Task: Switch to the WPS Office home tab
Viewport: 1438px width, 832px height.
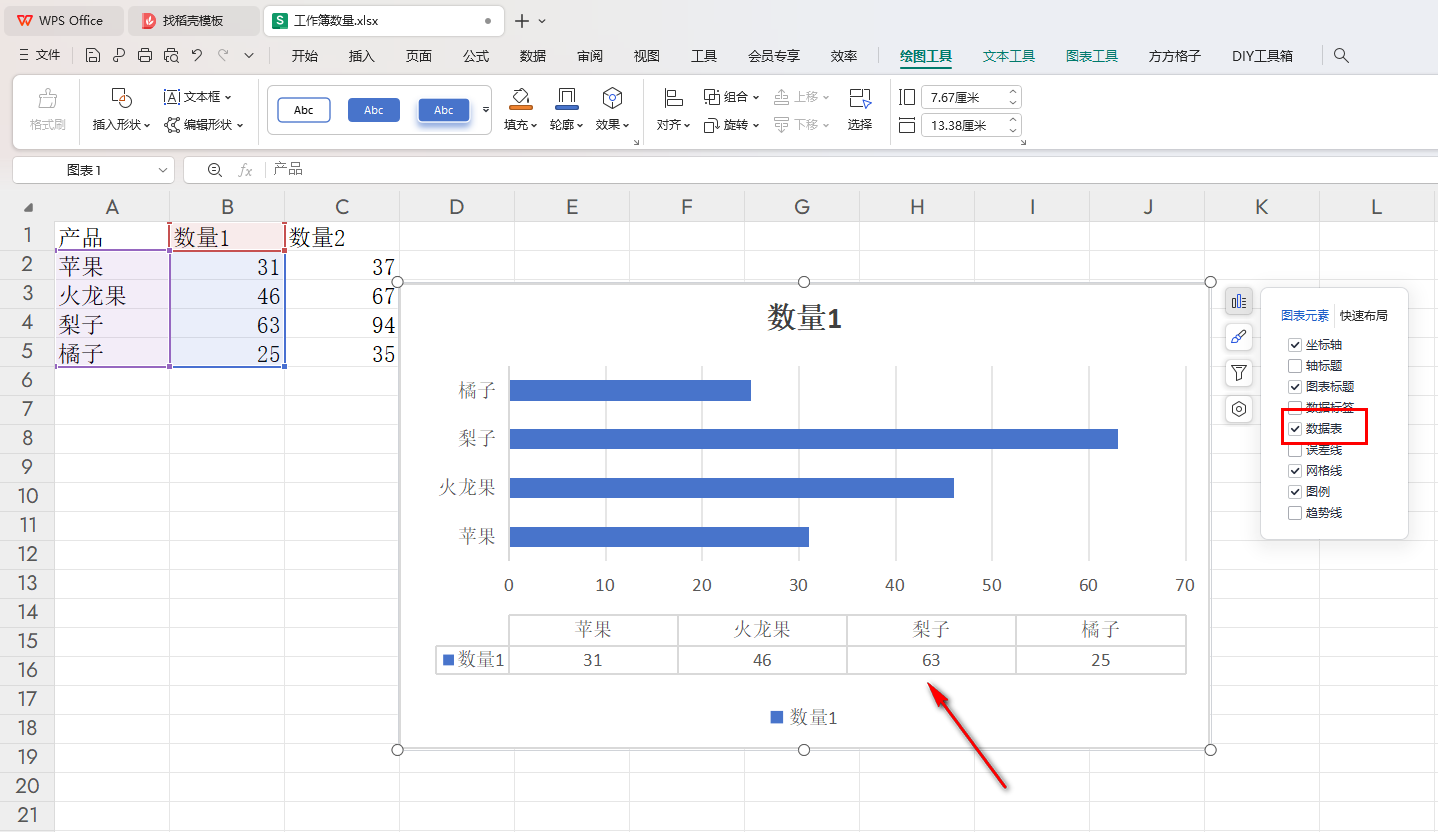Action: 62,20
